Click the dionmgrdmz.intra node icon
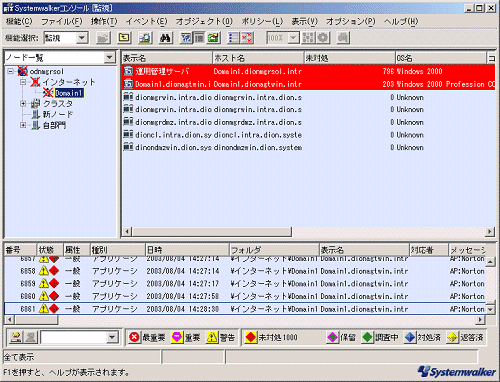This screenshot has width=500, height=382. pos(128,122)
